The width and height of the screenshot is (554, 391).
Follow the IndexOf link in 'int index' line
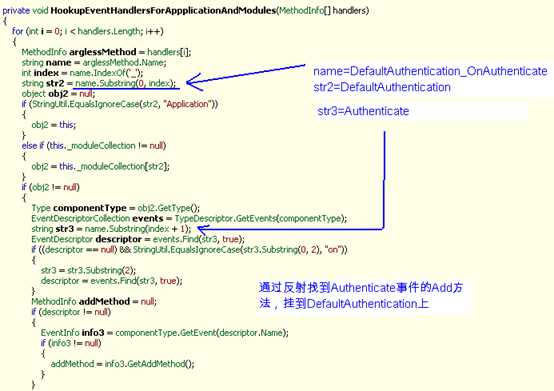click(109, 73)
